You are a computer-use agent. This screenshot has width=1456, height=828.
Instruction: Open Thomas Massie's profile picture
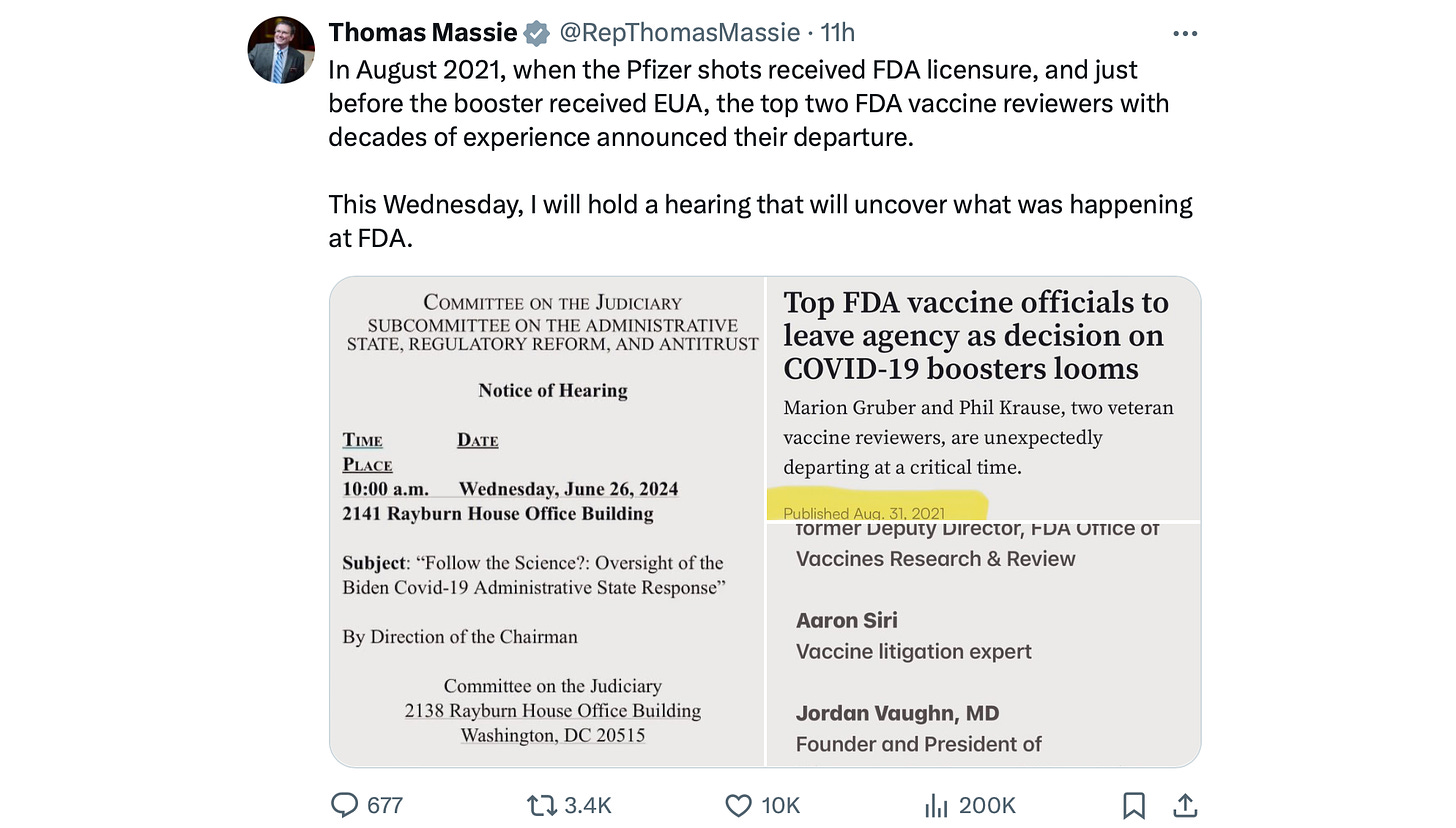tap(281, 50)
